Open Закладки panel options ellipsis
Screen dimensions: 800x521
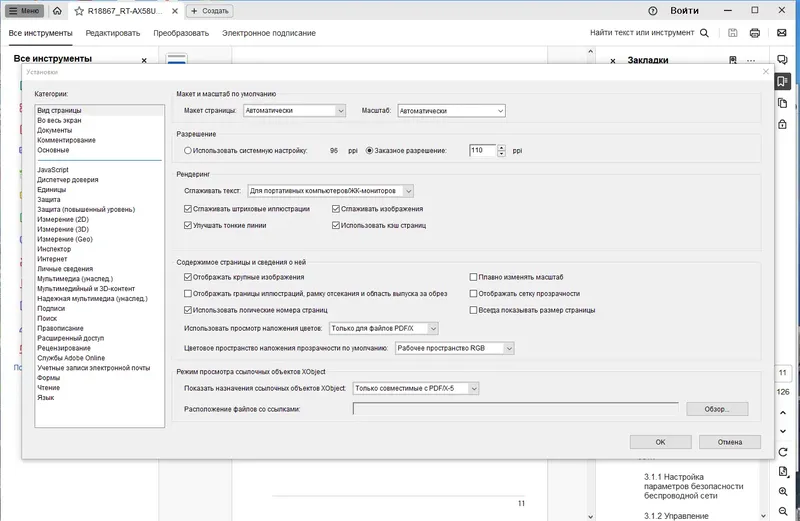point(751,61)
